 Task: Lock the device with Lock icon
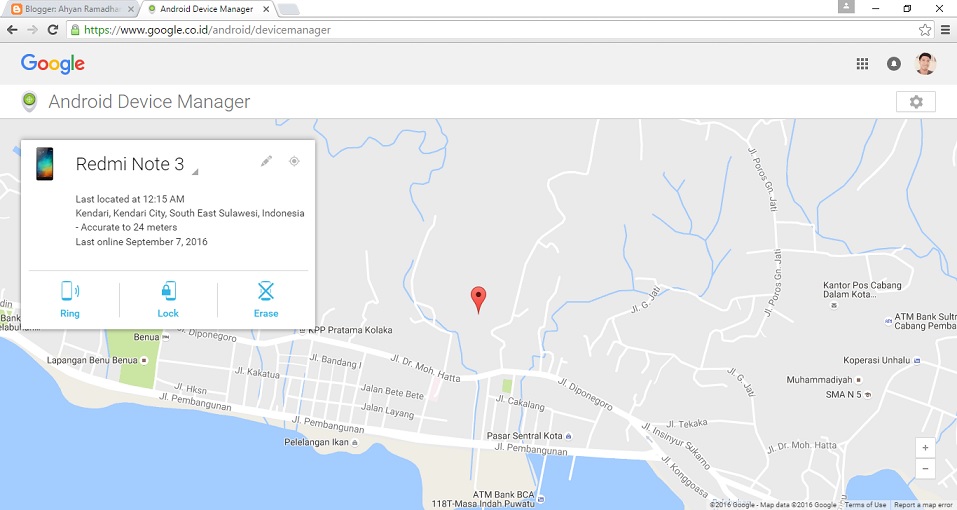(168, 300)
